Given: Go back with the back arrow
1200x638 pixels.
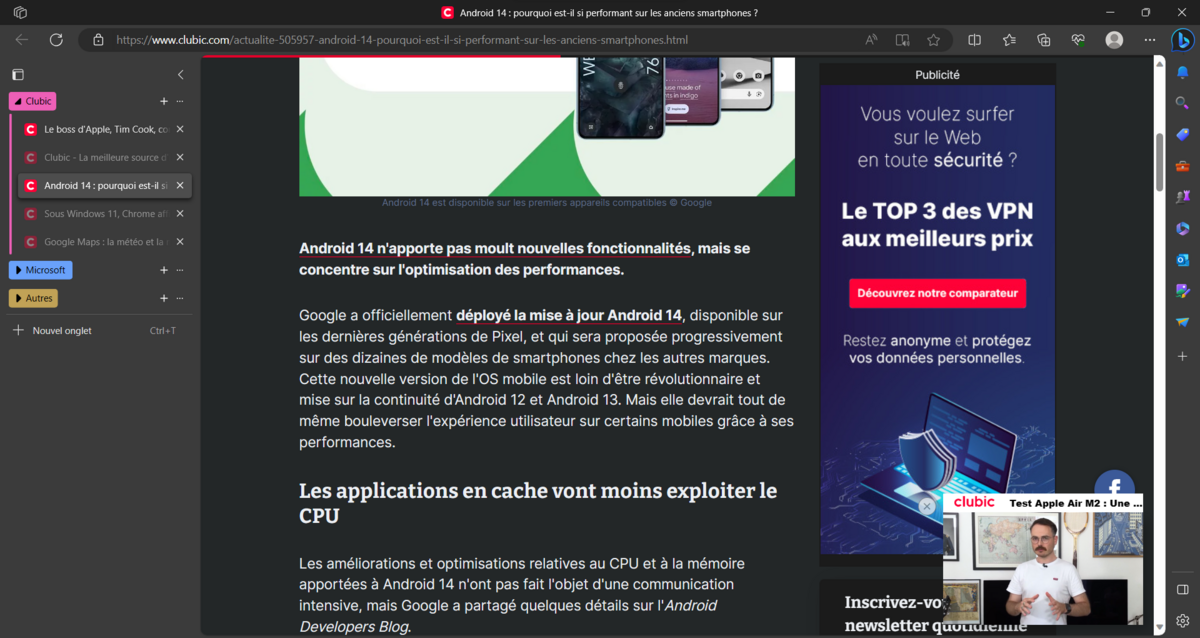Looking at the screenshot, I should (21, 40).
